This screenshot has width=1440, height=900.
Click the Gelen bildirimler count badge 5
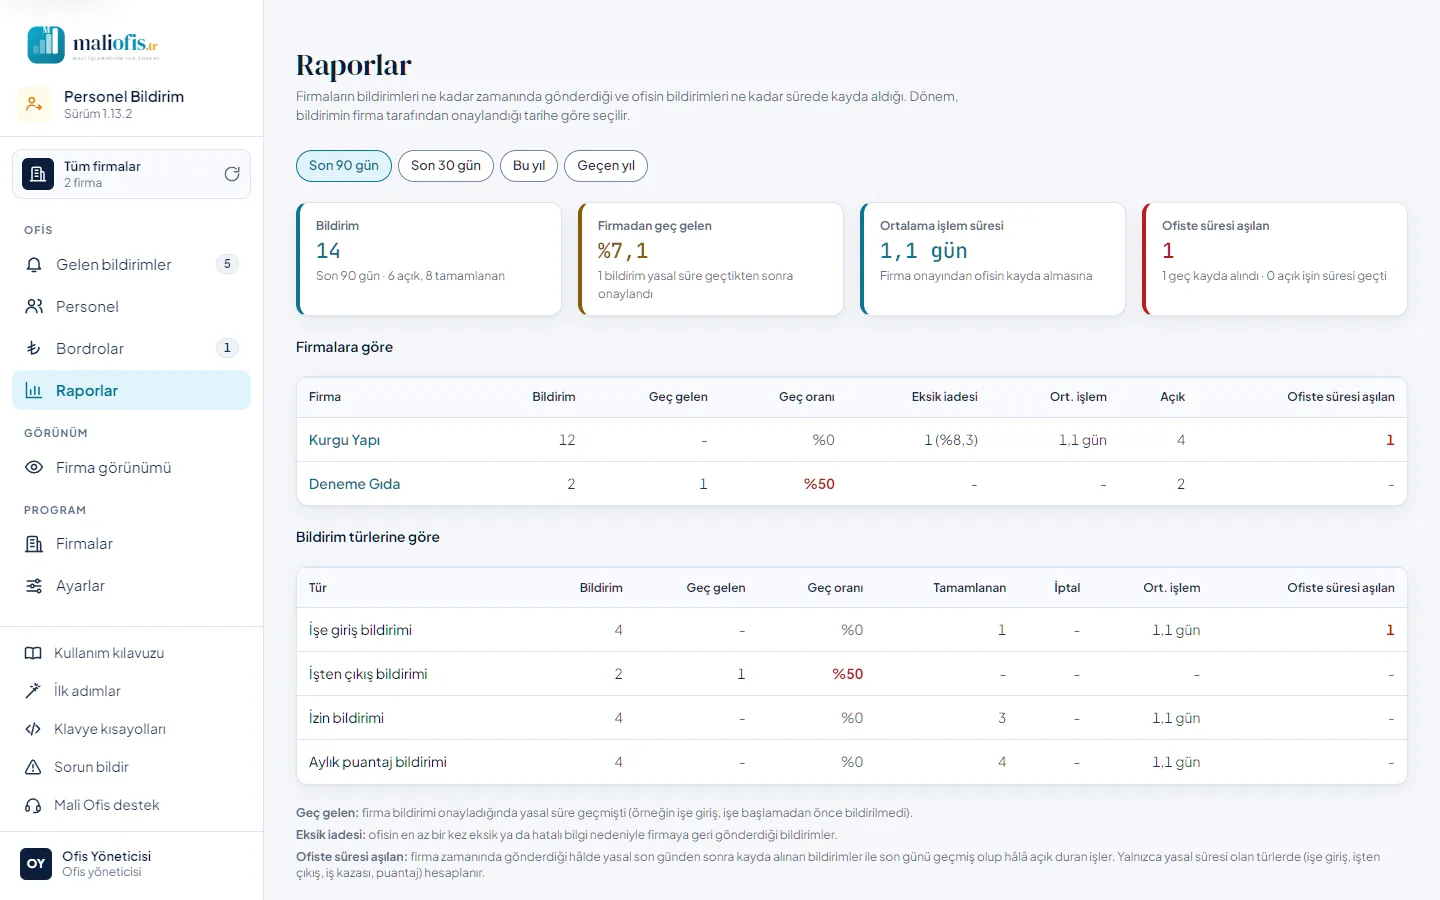tap(227, 264)
